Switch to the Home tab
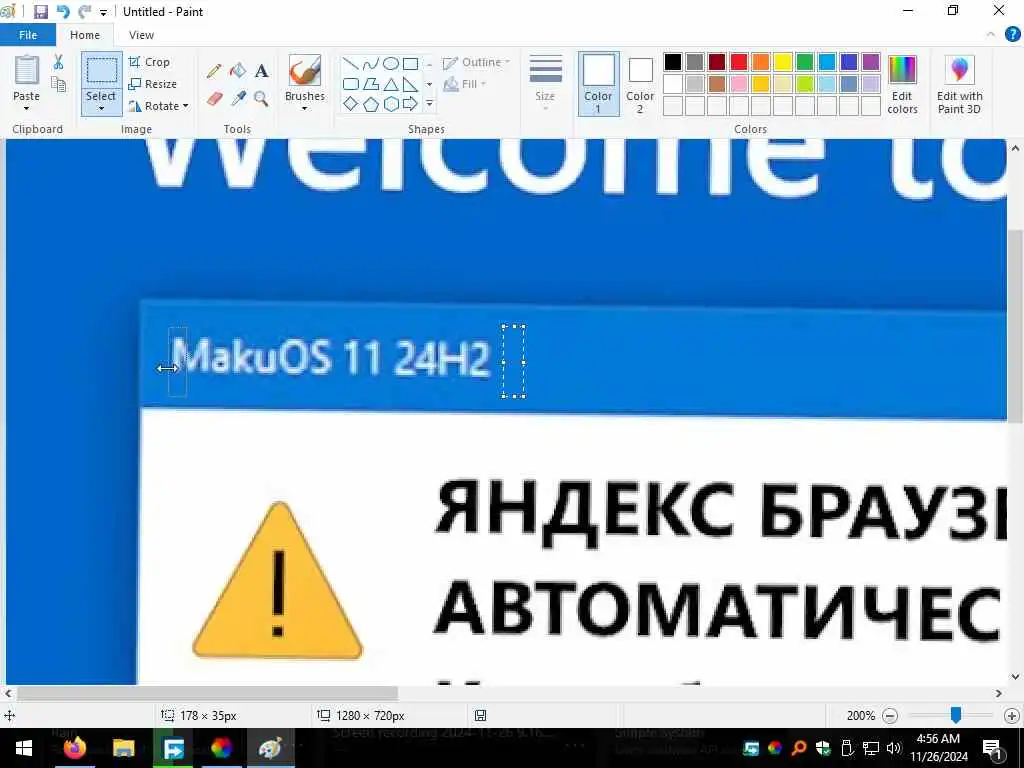This screenshot has height=768, width=1024. [85, 35]
